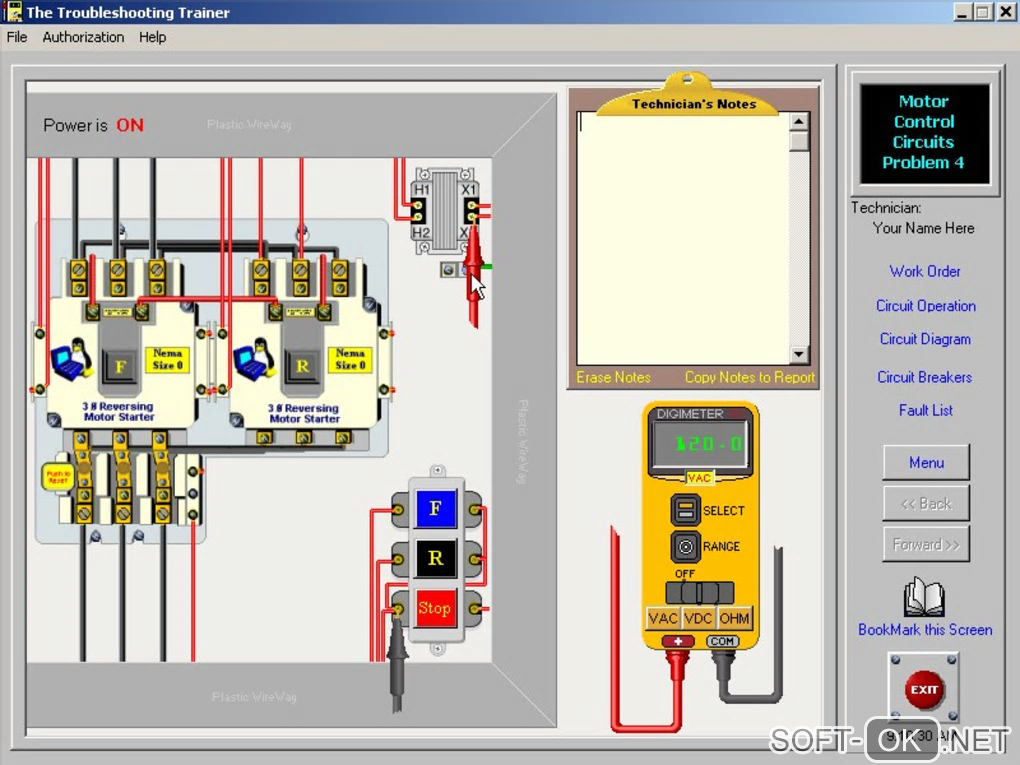
Task: Open the Authorization menu
Action: tap(83, 37)
